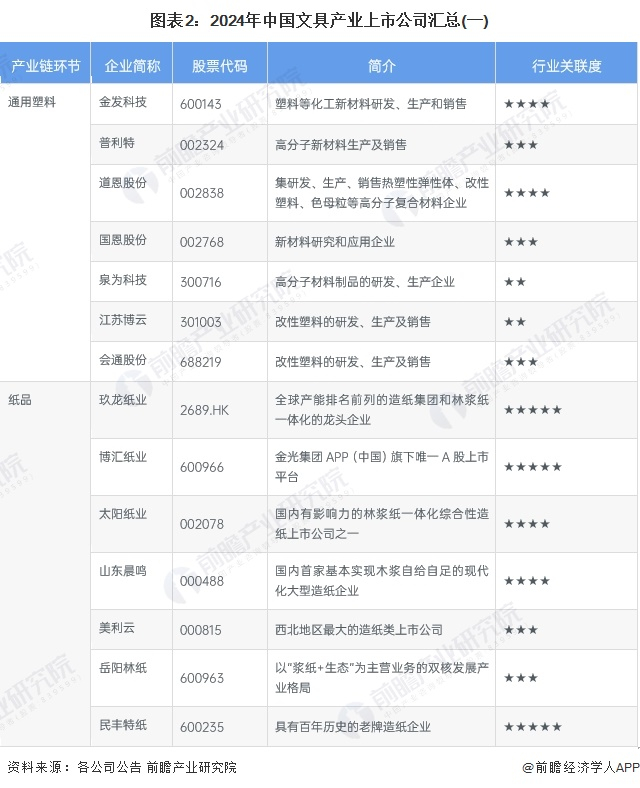Click company name 民丰特纸
Screen dimensions: 640x788
click(123, 725)
